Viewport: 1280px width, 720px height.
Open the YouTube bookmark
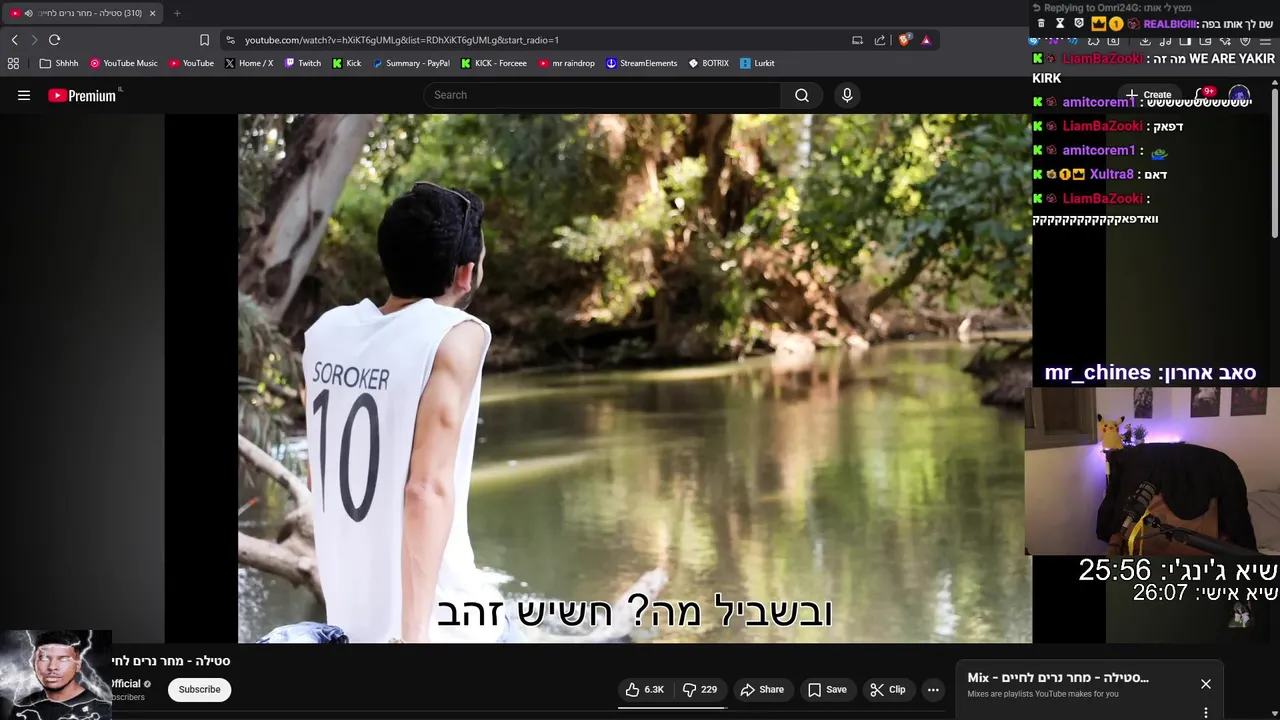pos(191,63)
